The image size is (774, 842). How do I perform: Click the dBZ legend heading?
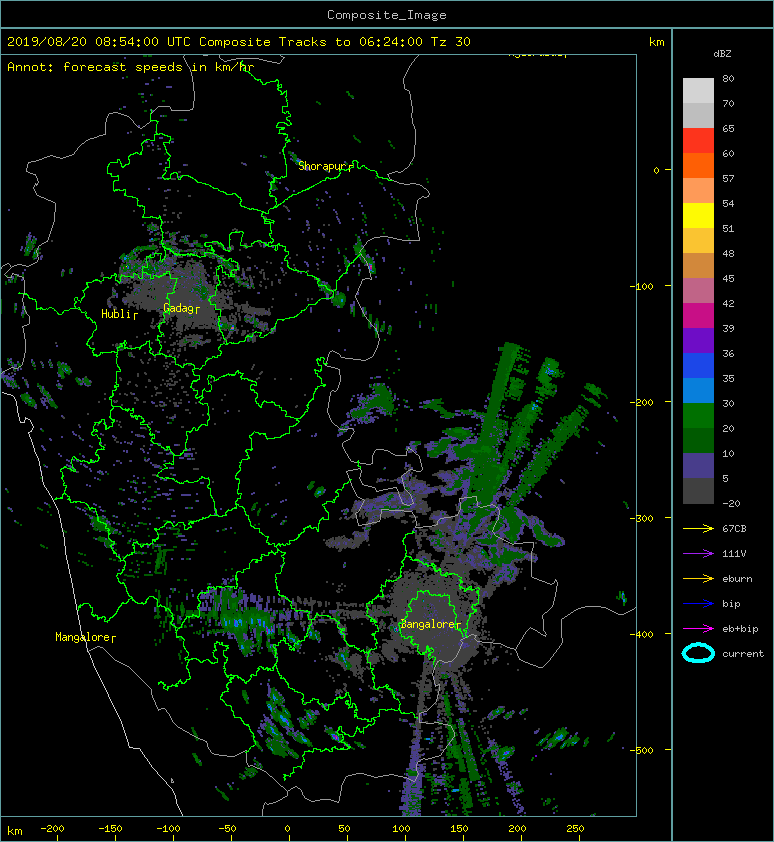pyautogui.click(x=722, y=54)
